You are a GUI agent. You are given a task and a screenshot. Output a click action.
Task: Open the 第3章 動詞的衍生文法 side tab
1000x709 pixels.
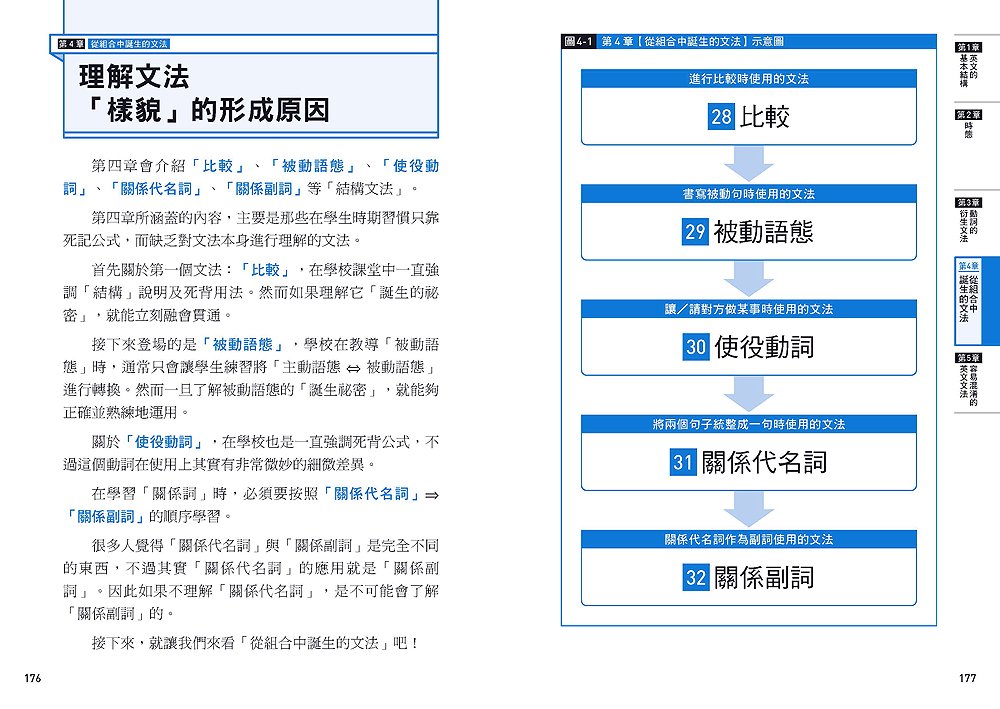click(968, 221)
